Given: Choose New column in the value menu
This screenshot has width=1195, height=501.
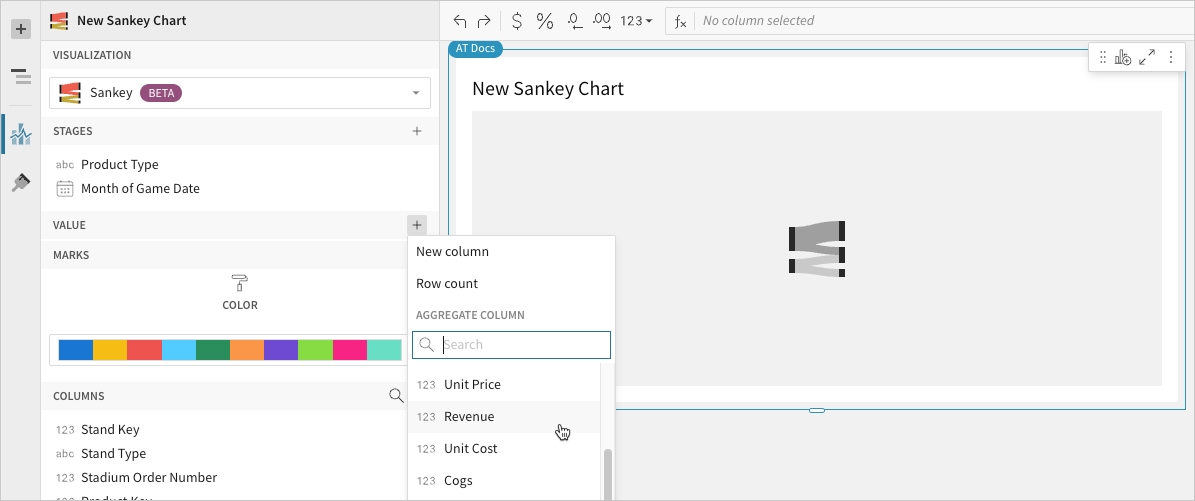Looking at the screenshot, I should [452, 252].
